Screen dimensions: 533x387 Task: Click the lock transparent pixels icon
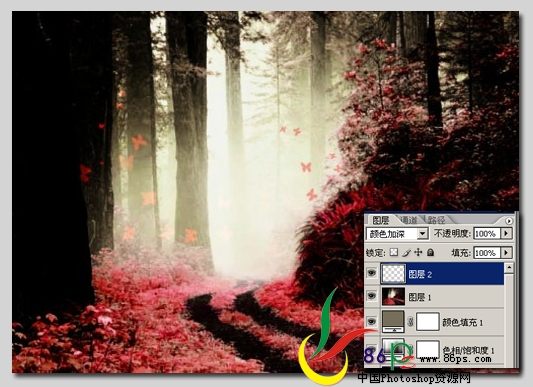pos(394,252)
